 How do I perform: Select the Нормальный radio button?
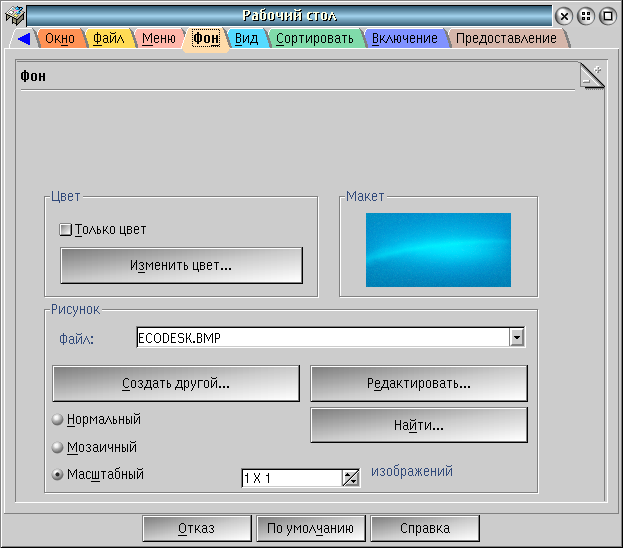coord(58,420)
